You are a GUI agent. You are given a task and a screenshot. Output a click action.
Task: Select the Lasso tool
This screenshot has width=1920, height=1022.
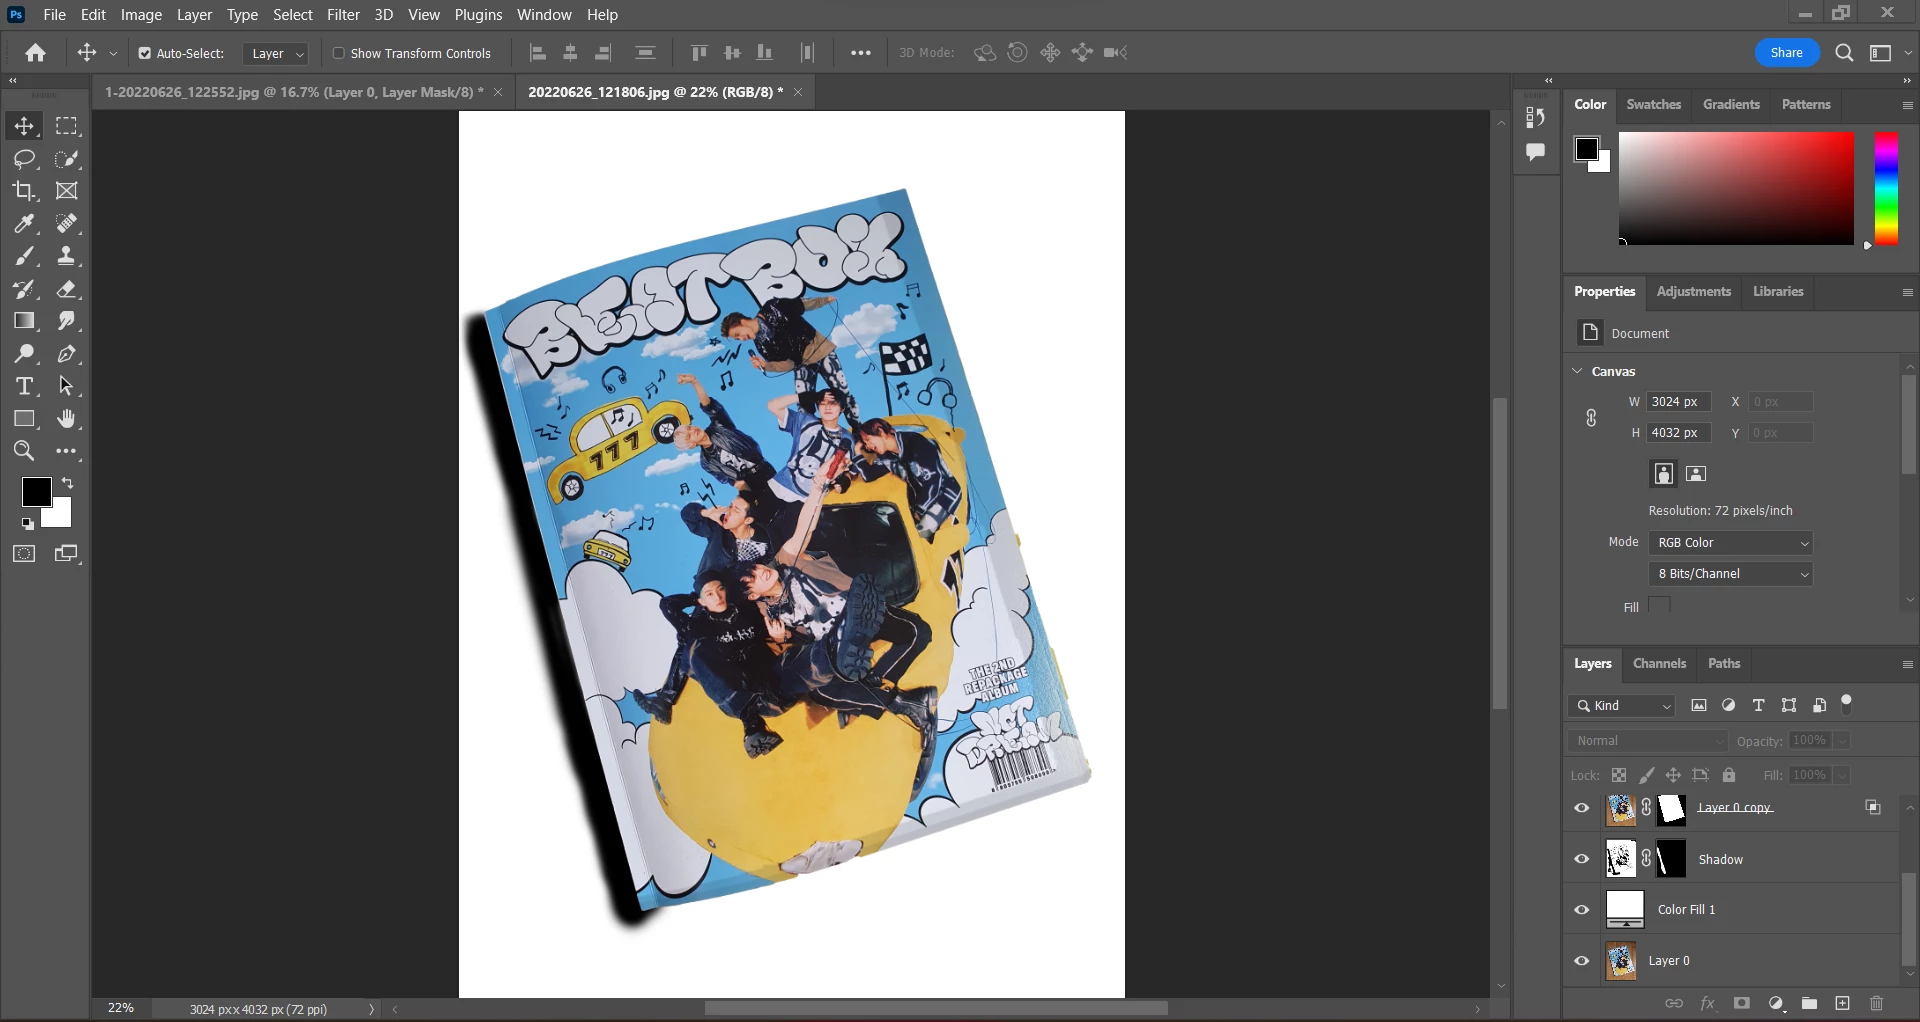click(x=24, y=159)
